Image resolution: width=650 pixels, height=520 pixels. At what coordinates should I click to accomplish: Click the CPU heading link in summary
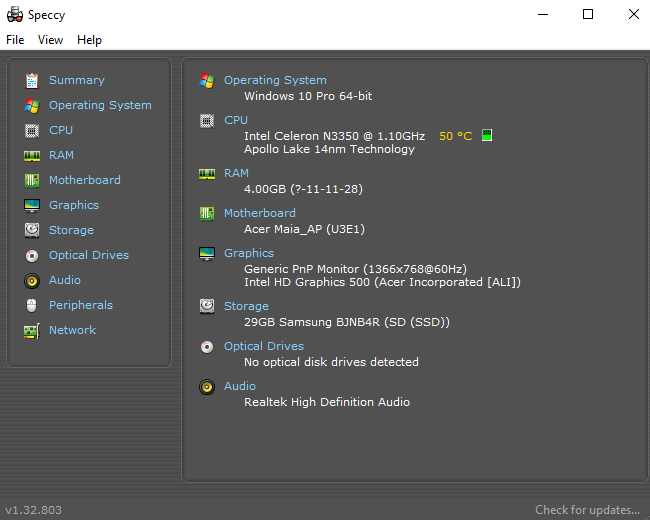click(236, 120)
